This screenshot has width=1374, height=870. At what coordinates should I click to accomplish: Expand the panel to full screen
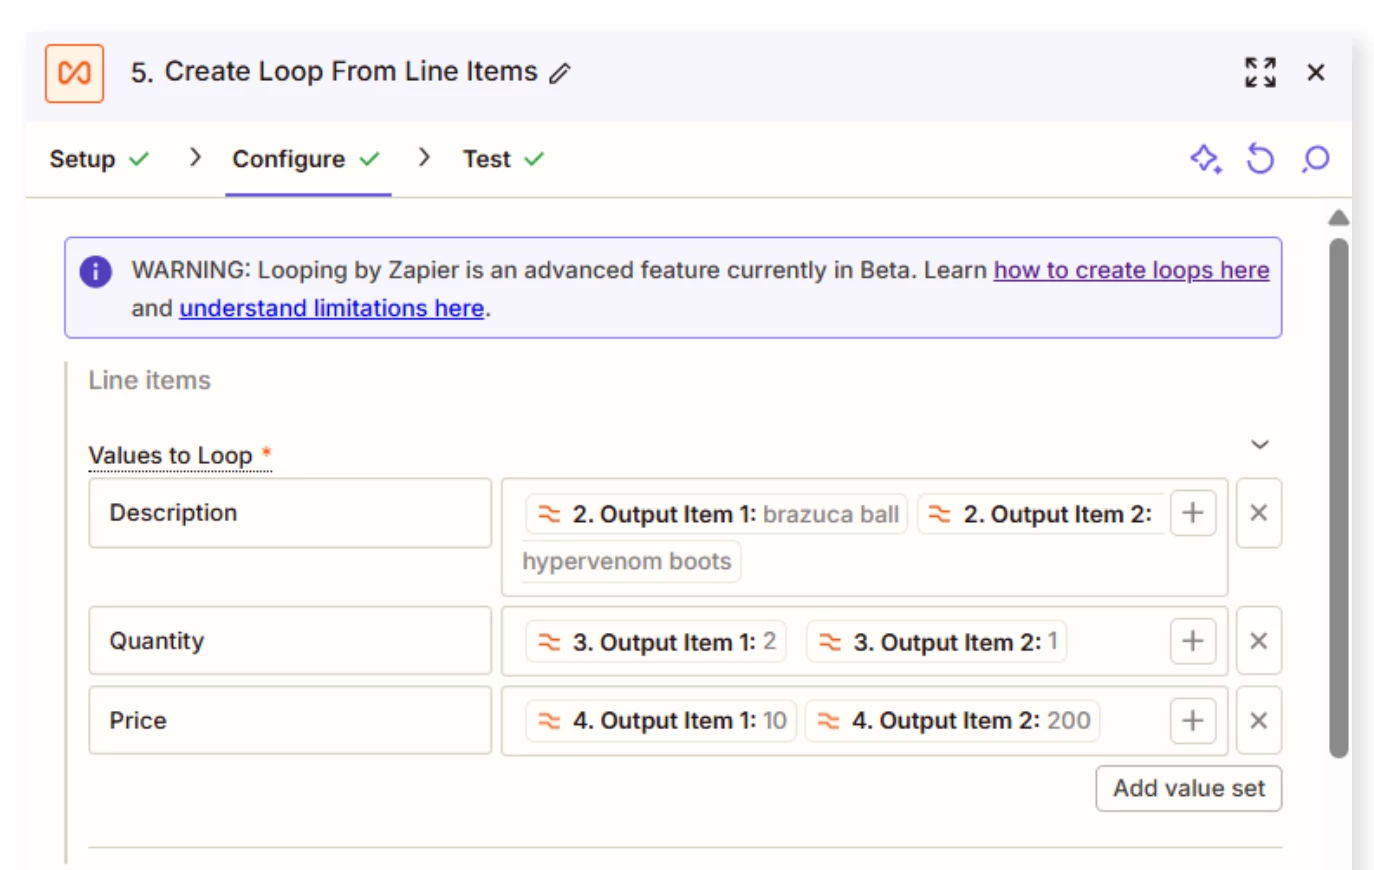1260,72
